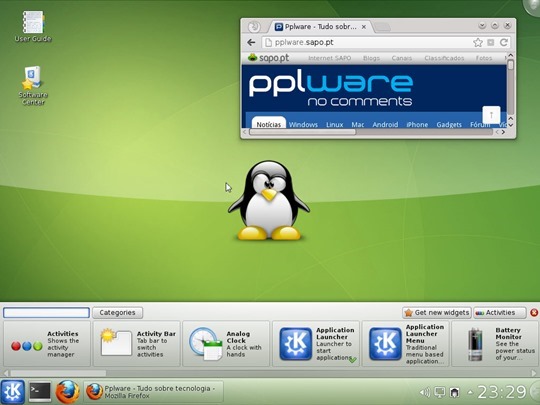The width and height of the screenshot is (540, 405).
Task: Open the Categories dropdown in widget explorer
Action: pos(117,312)
